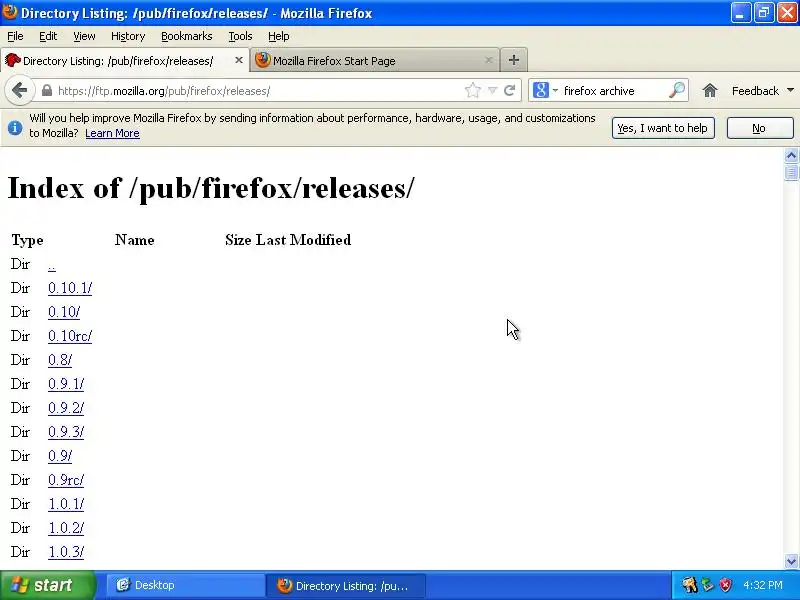Open the 0.9.1/ directory link
800x600 pixels.
pyautogui.click(x=66, y=384)
